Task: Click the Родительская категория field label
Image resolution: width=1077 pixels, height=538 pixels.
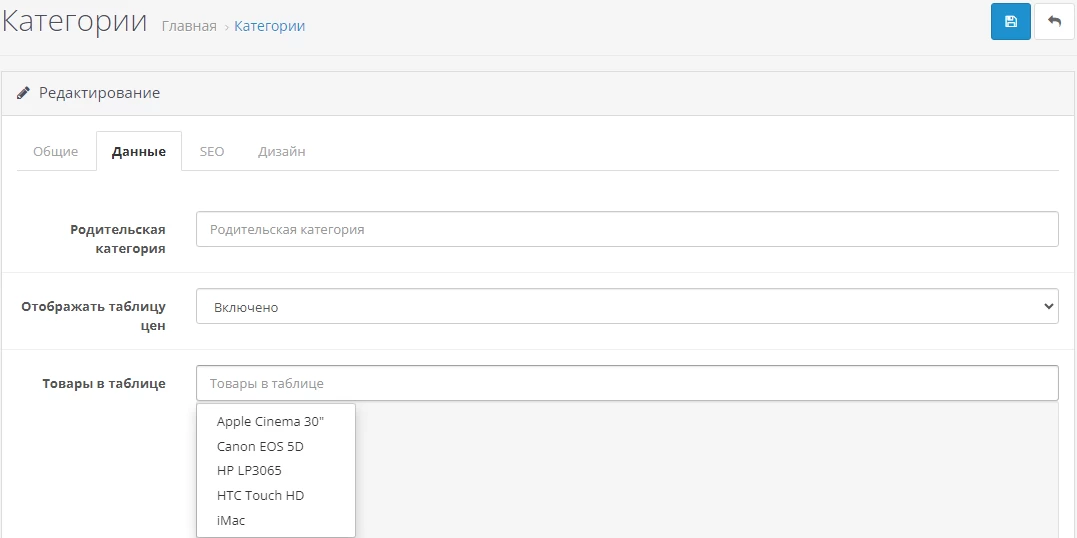Action: point(117,239)
